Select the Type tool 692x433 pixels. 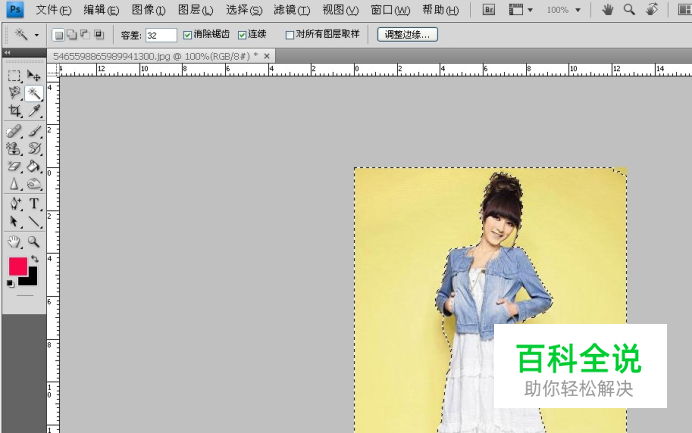pyautogui.click(x=34, y=204)
